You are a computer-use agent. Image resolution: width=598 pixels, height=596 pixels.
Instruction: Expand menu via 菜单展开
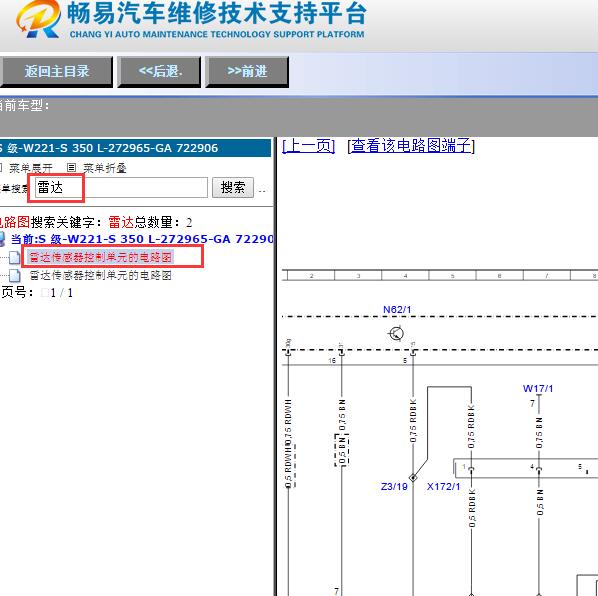[x=31, y=168]
